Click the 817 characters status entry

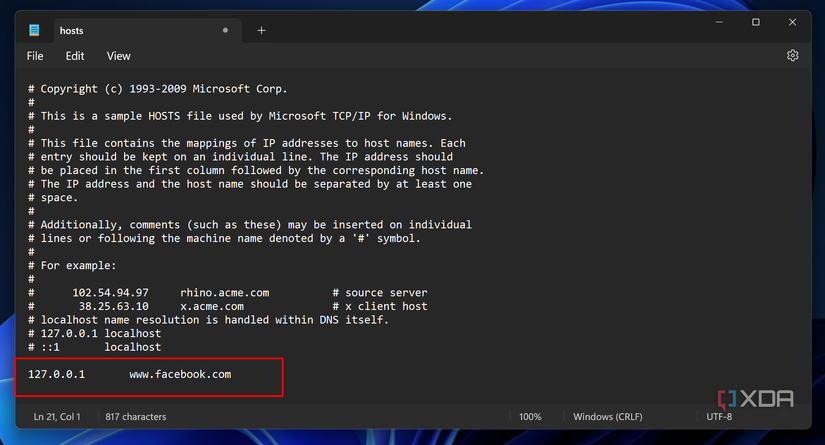(x=136, y=417)
